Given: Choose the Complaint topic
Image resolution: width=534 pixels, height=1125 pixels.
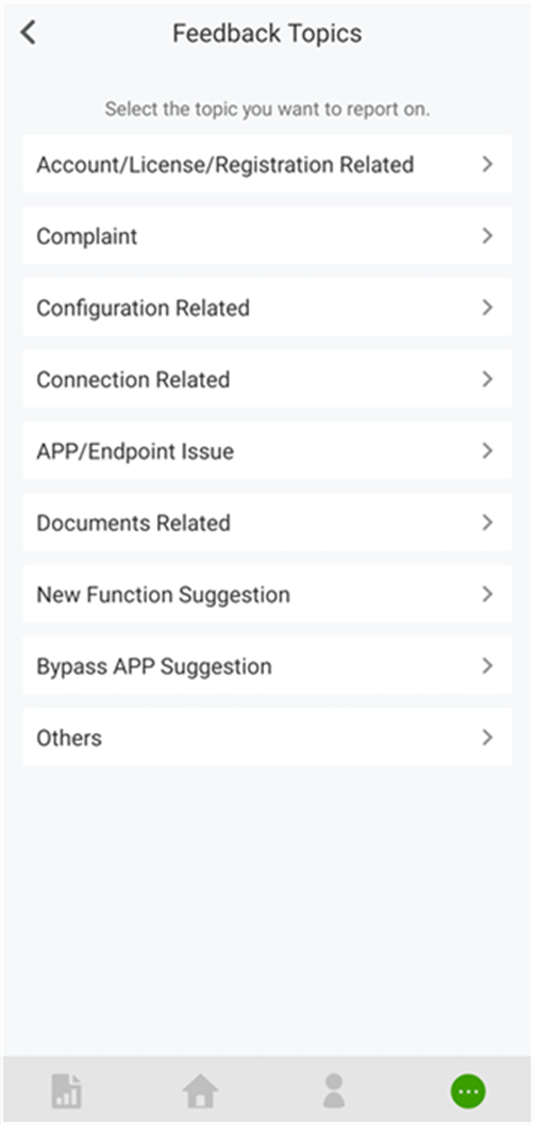Looking at the screenshot, I should coord(267,235).
